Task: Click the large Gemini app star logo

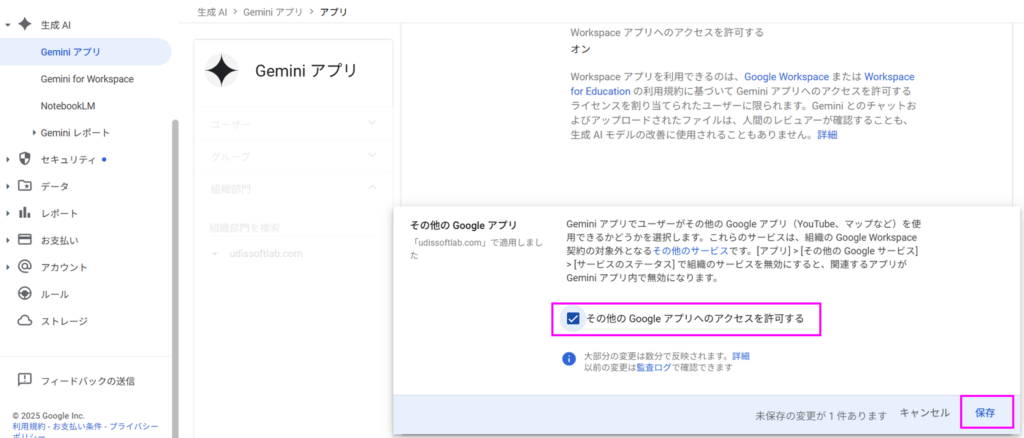Action: click(221, 70)
